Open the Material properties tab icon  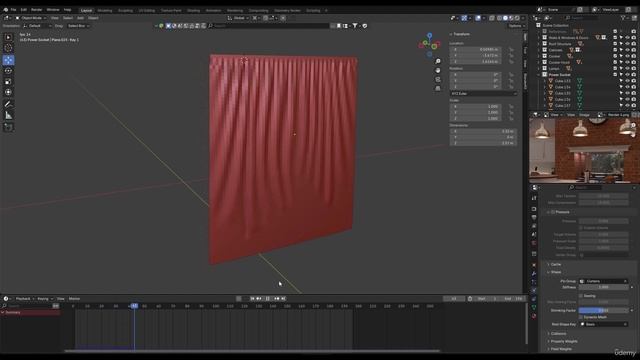(534, 316)
